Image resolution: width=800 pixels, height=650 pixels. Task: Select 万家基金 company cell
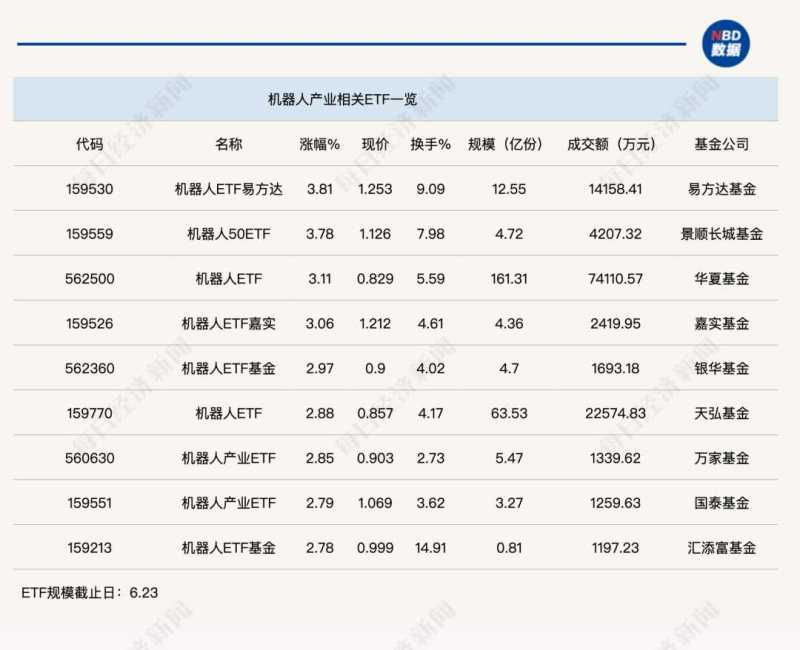pyautogui.click(x=721, y=458)
